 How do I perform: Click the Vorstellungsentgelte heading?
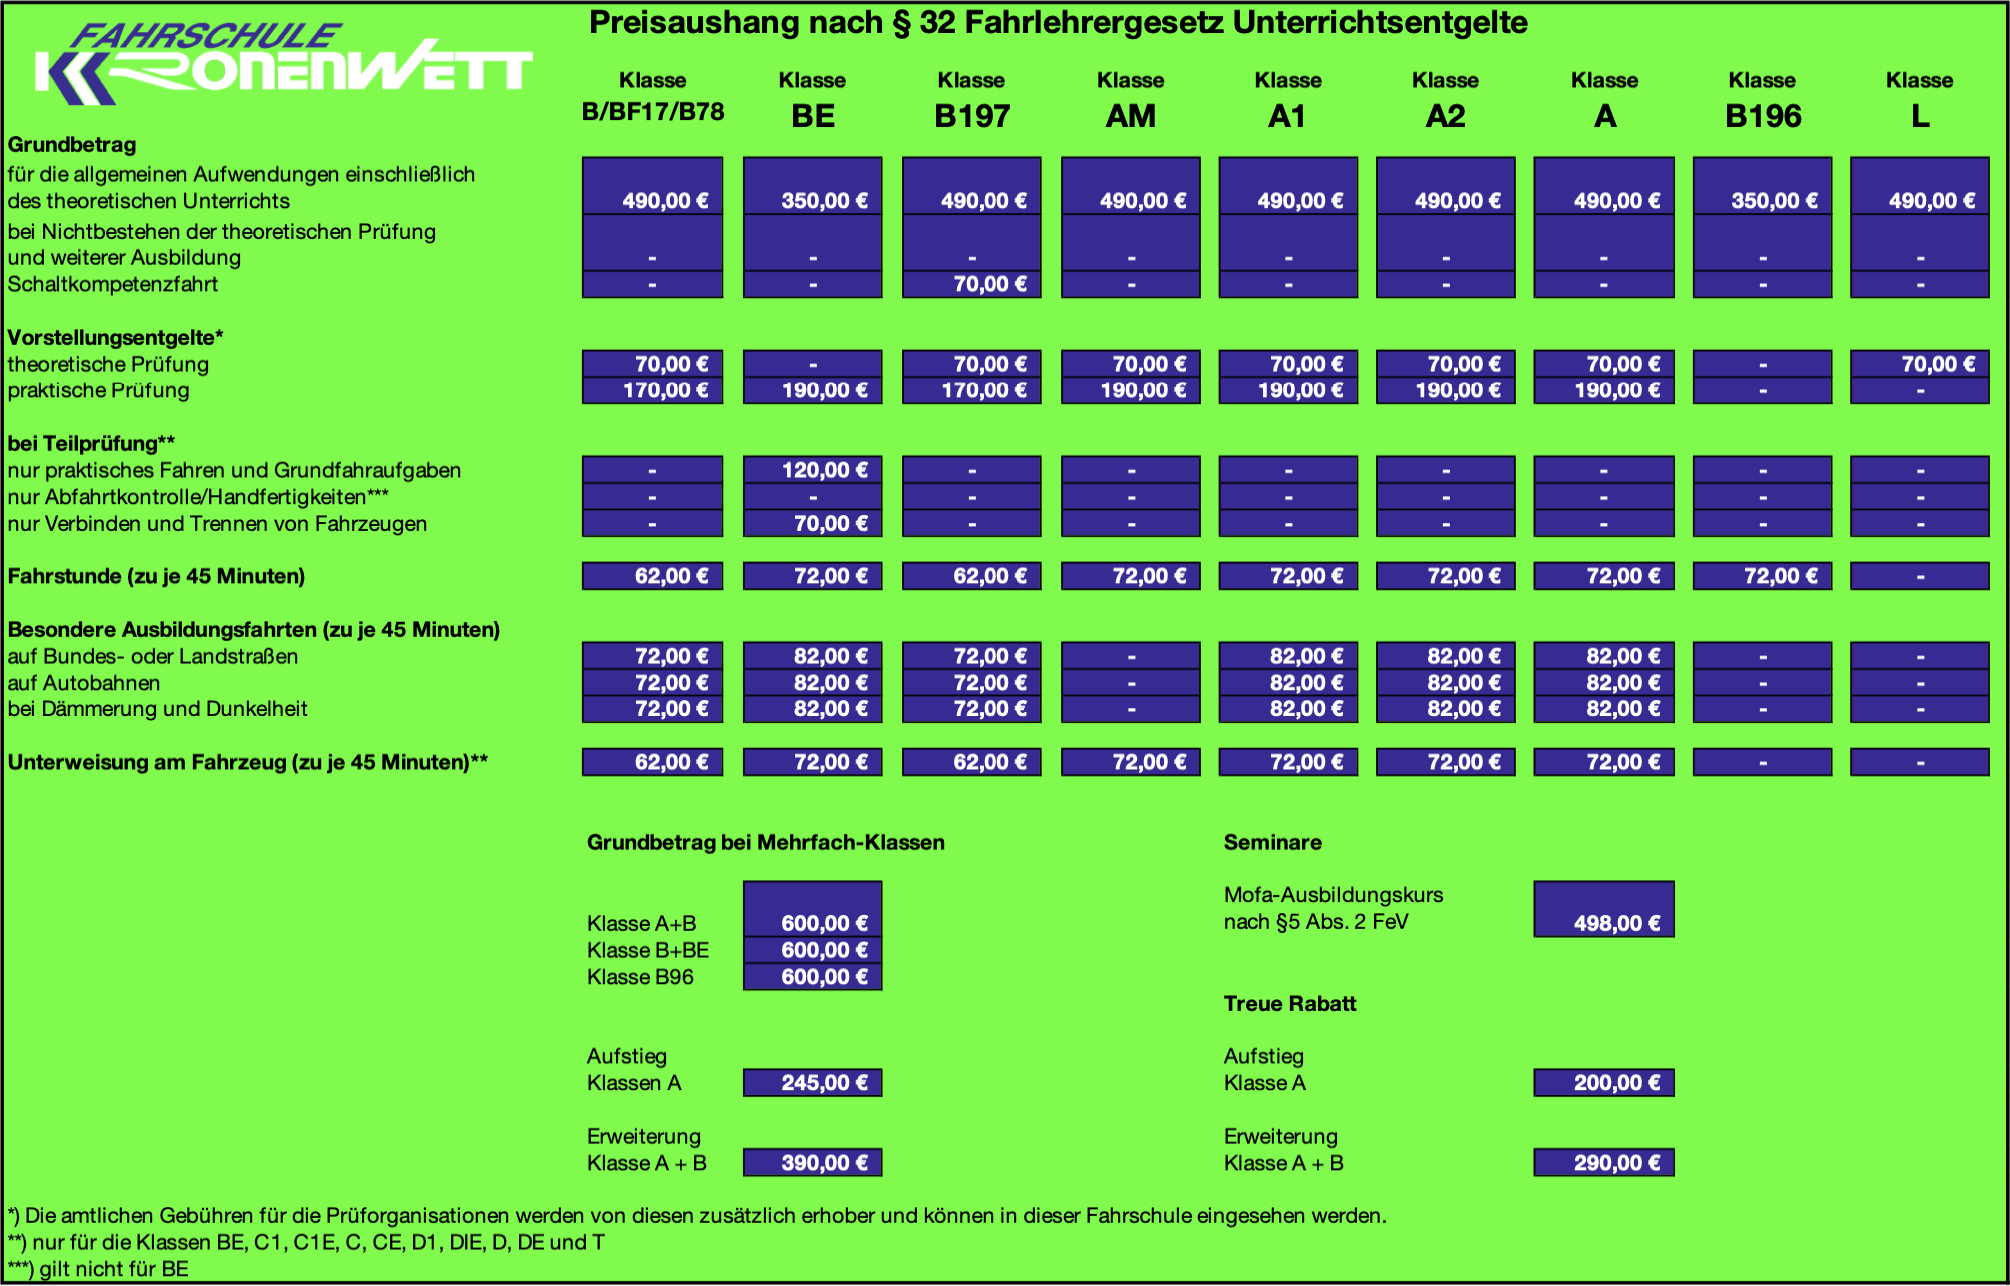click(115, 338)
